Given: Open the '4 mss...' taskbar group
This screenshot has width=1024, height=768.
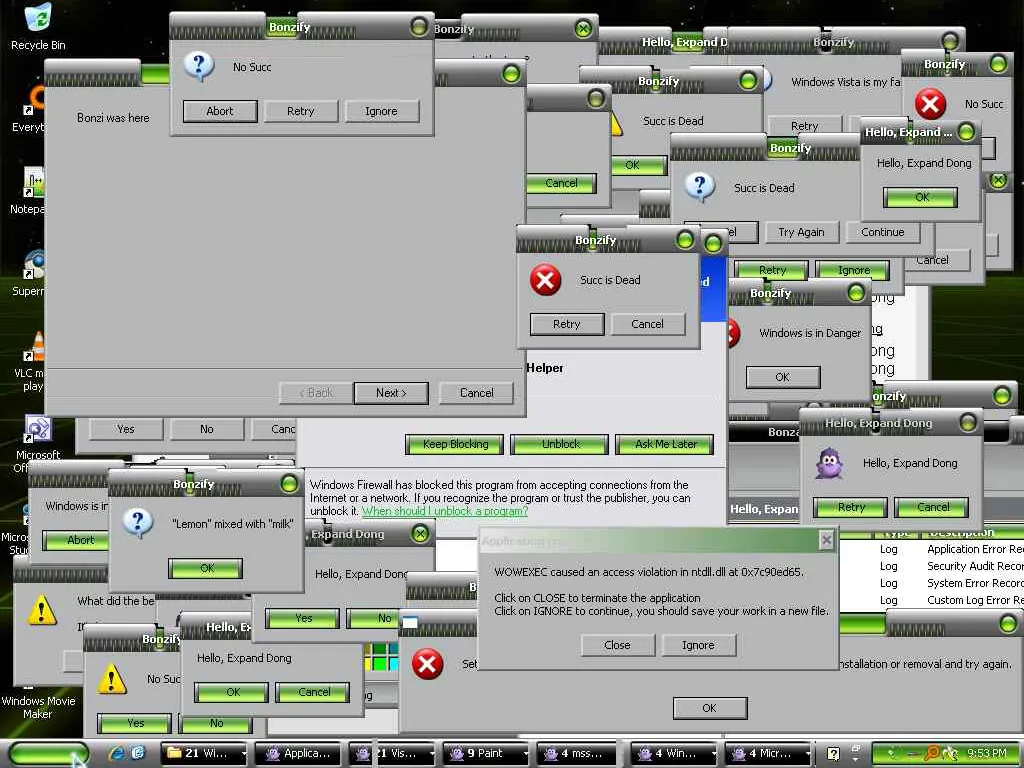Looking at the screenshot, I should tap(579, 753).
